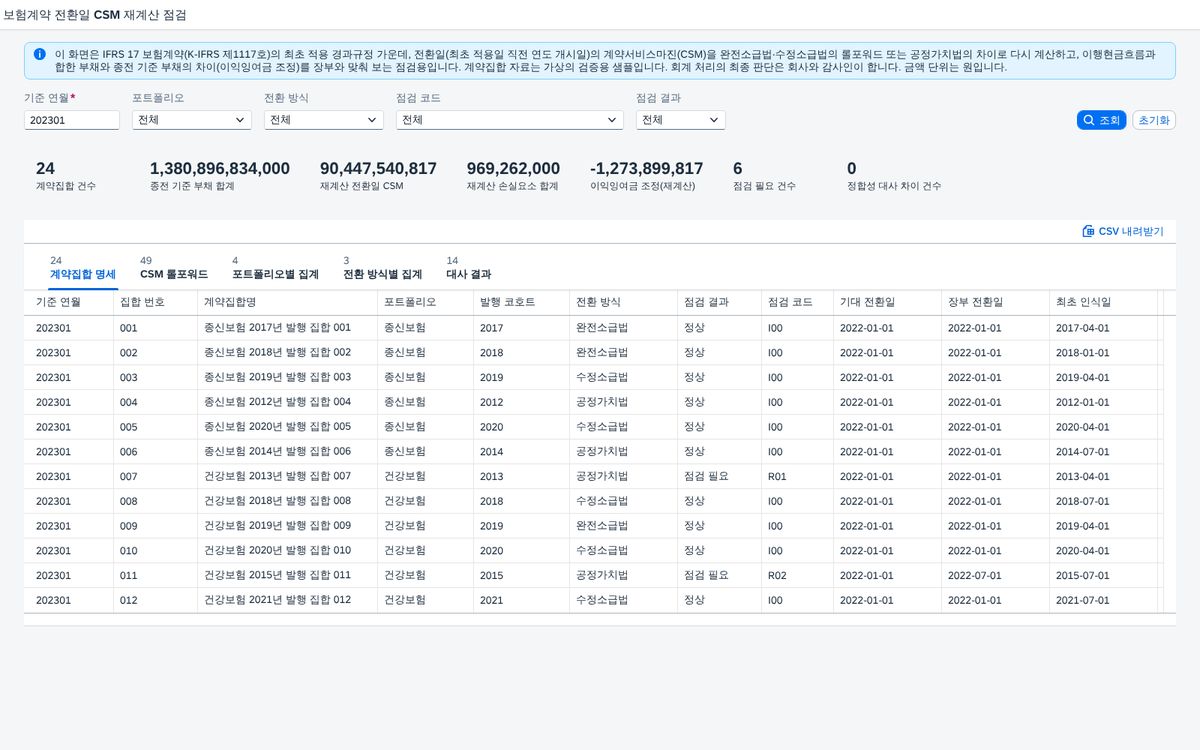The width and height of the screenshot is (1200, 750).
Task: Select row 건강보험 2020년 발행 집합 010
Action: pyautogui.click(x=596, y=551)
